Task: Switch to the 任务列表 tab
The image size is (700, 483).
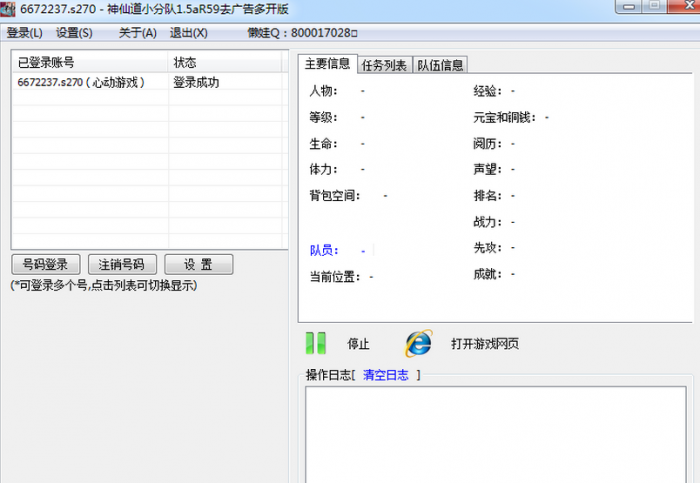Action: [x=384, y=65]
